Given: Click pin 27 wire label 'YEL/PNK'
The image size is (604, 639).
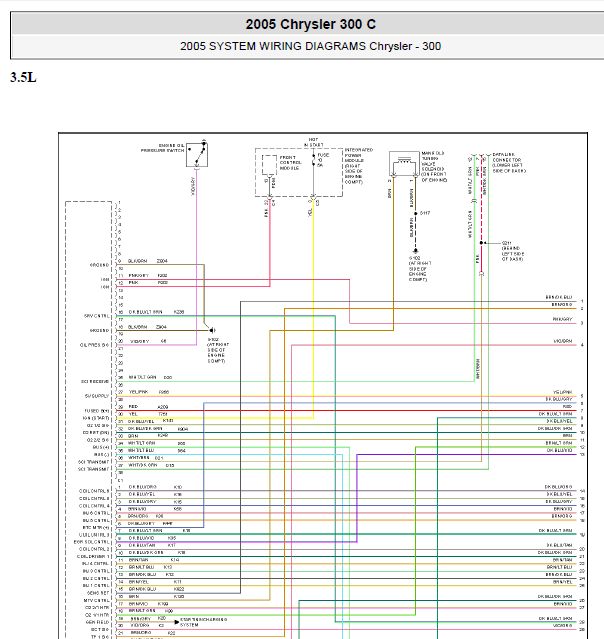Looking at the screenshot, I should click(139, 392).
